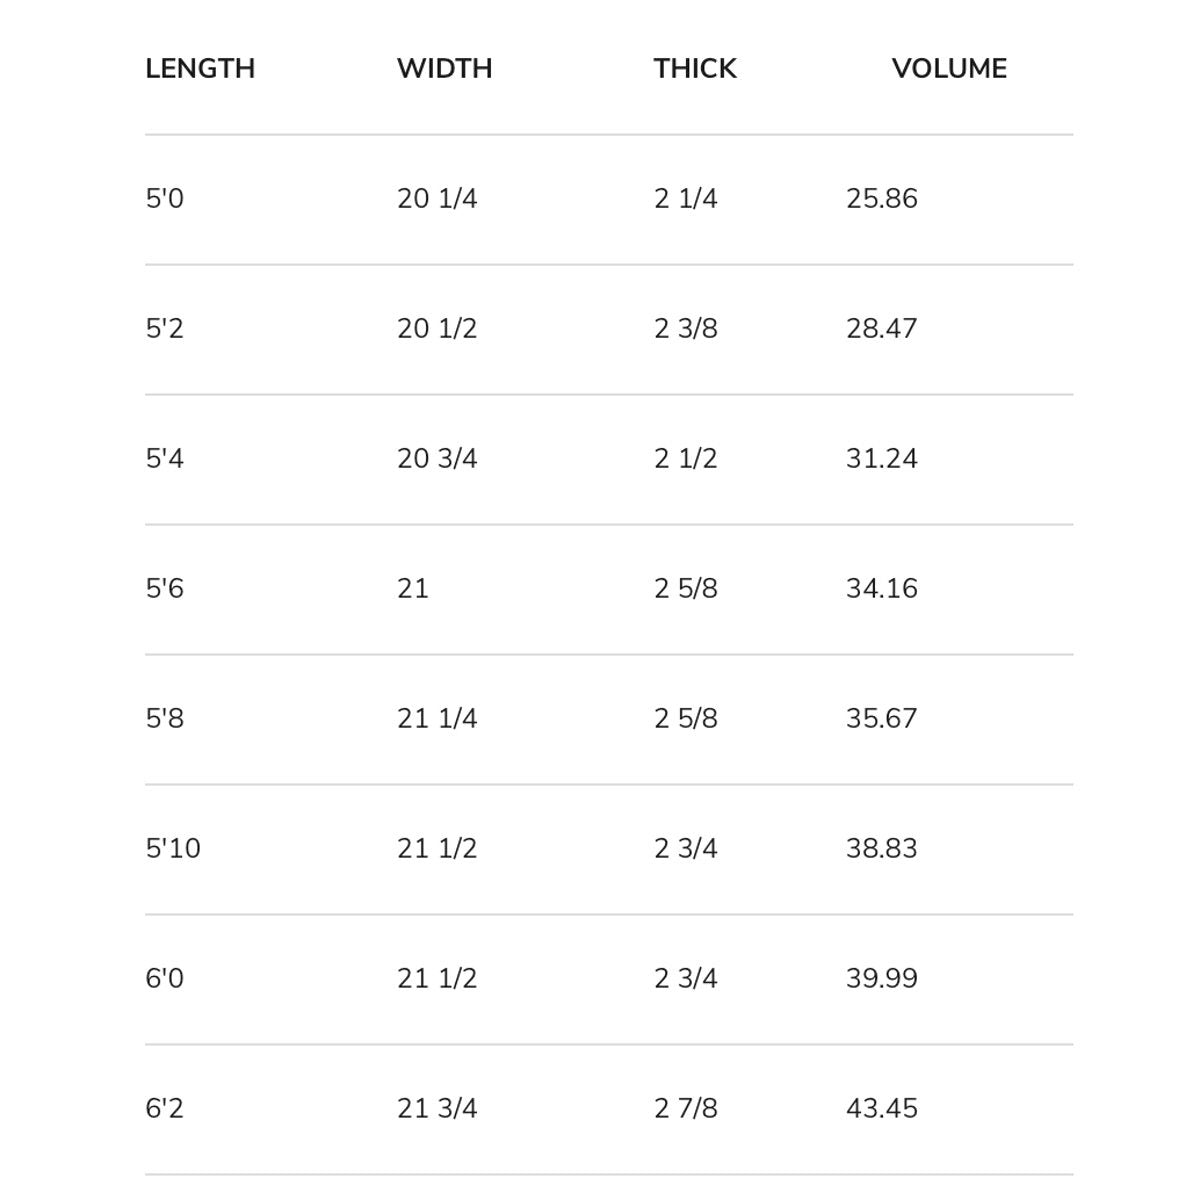Viewport: 1200px width, 1200px height.
Task: Pick the 6'2 length entry
Action: tap(165, 1108)
